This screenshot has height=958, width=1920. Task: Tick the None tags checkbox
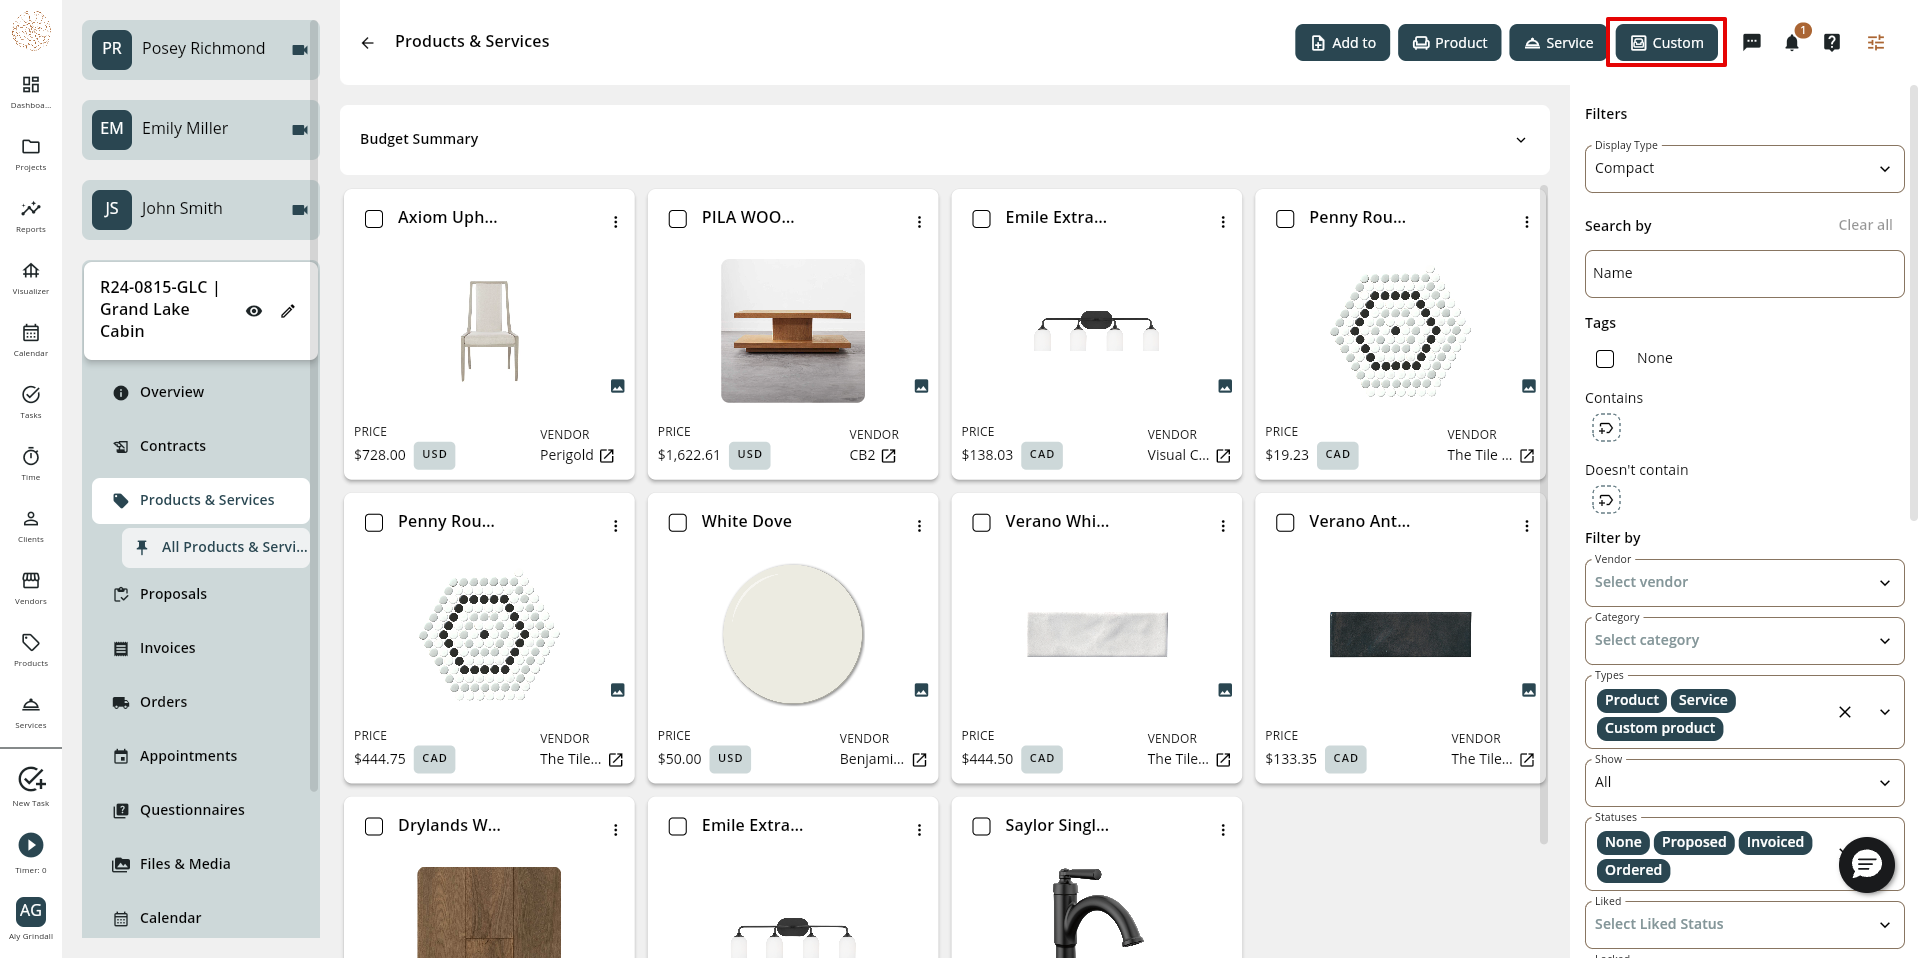coord(1605,359)
